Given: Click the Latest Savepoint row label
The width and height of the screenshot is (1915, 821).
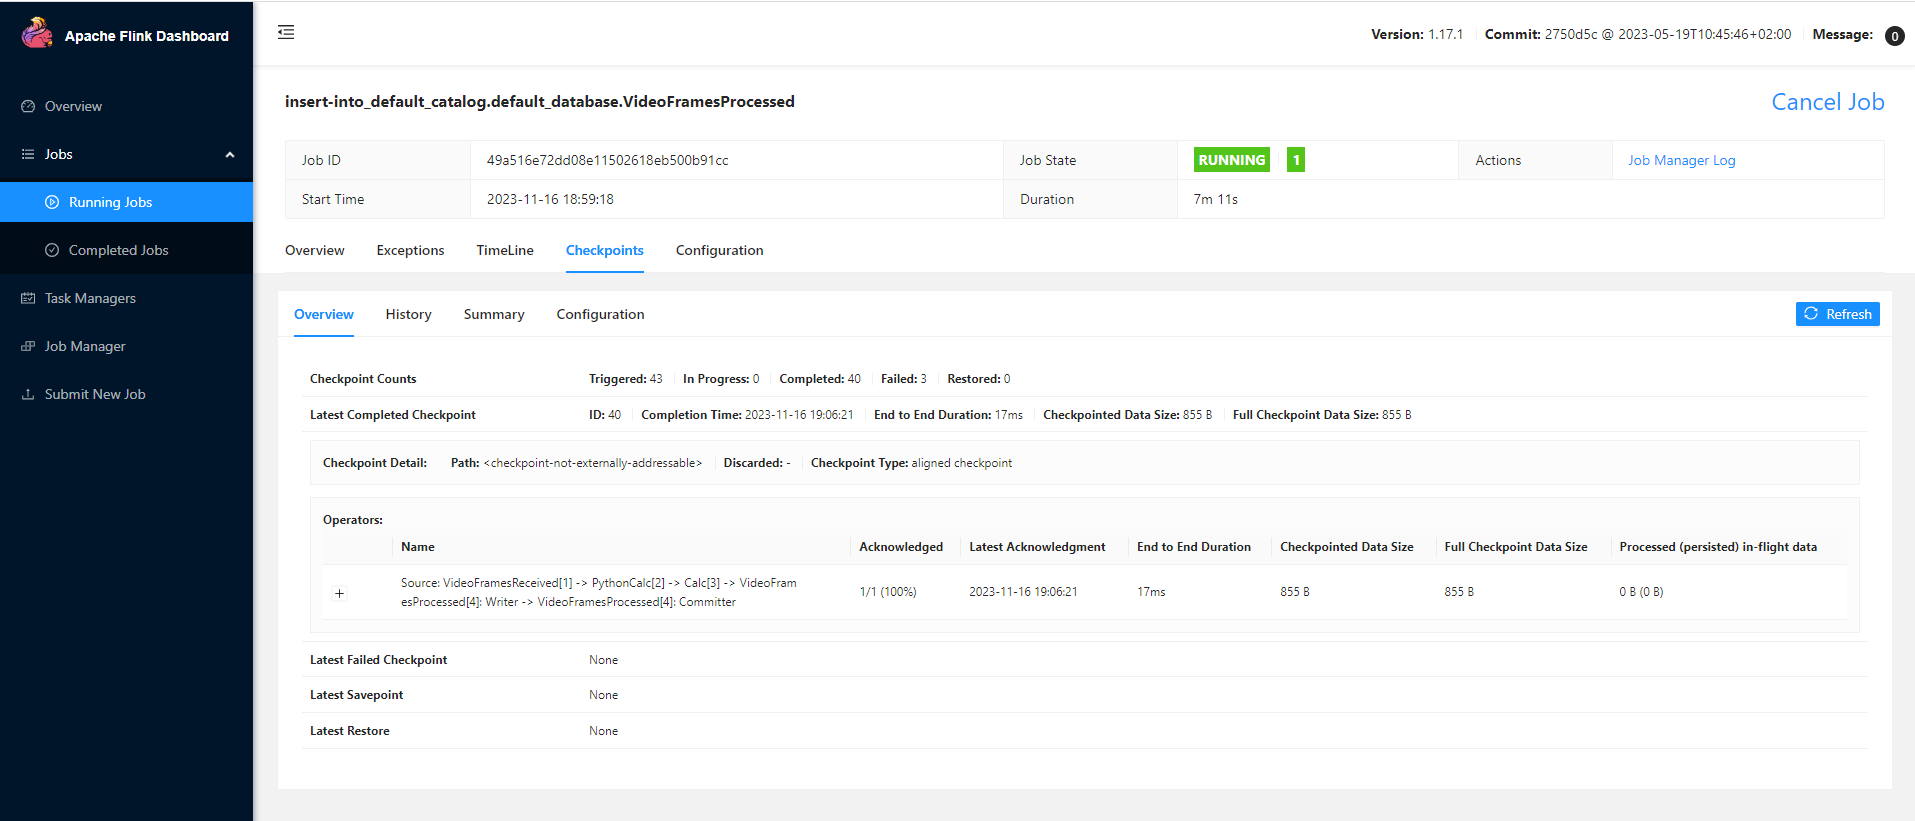Looking at the screenshot, I should [356, 695].
